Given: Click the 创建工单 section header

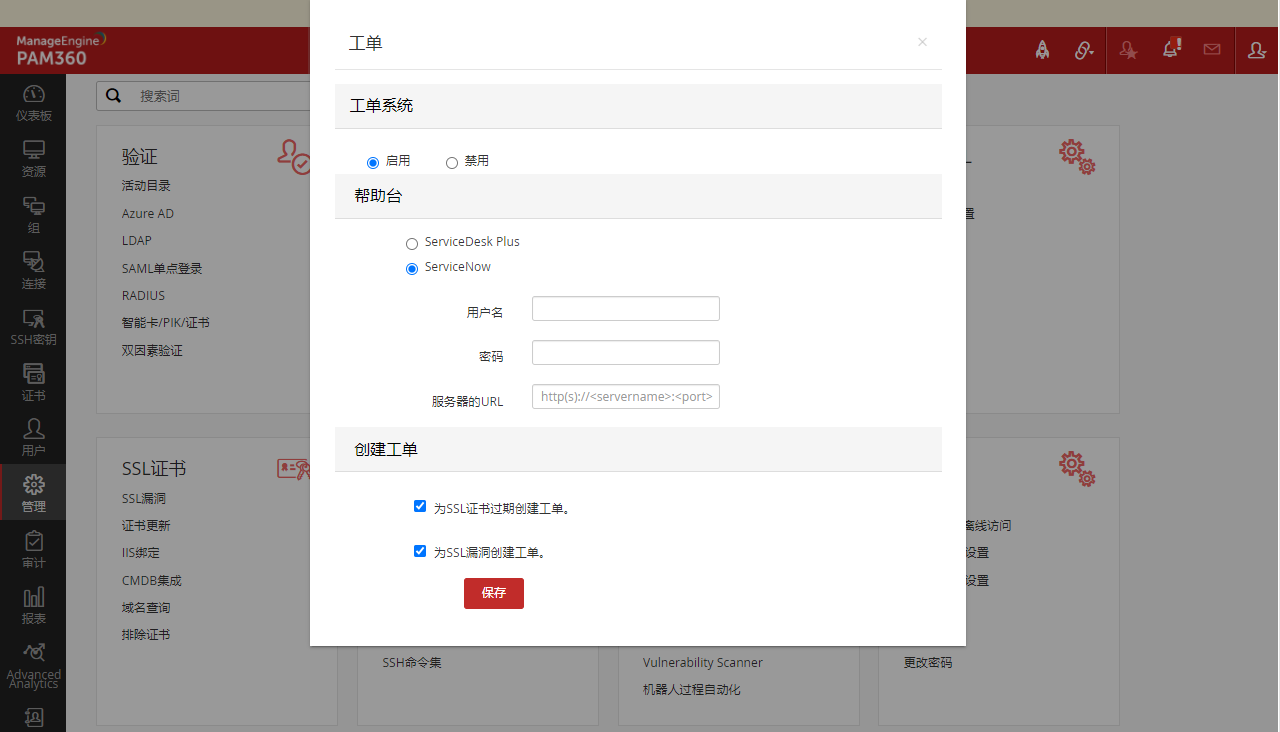Looking at the screenshot, I should pos(638,449).
